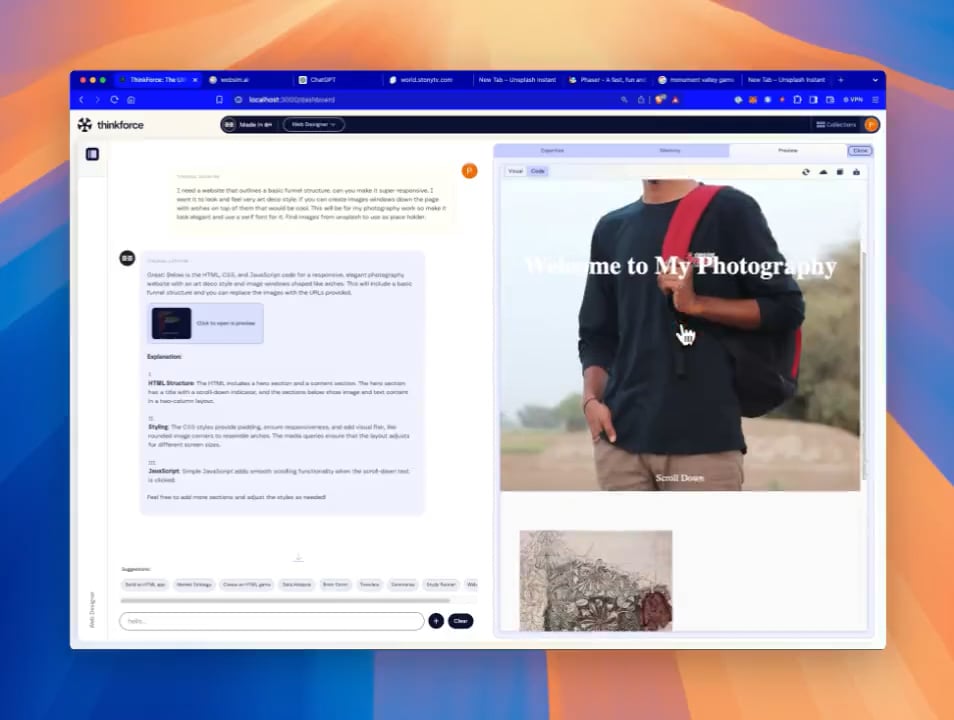This screenshot has height=720, width=954.
Task: Click the orange user avatar in header
Action: pos(871,125)
